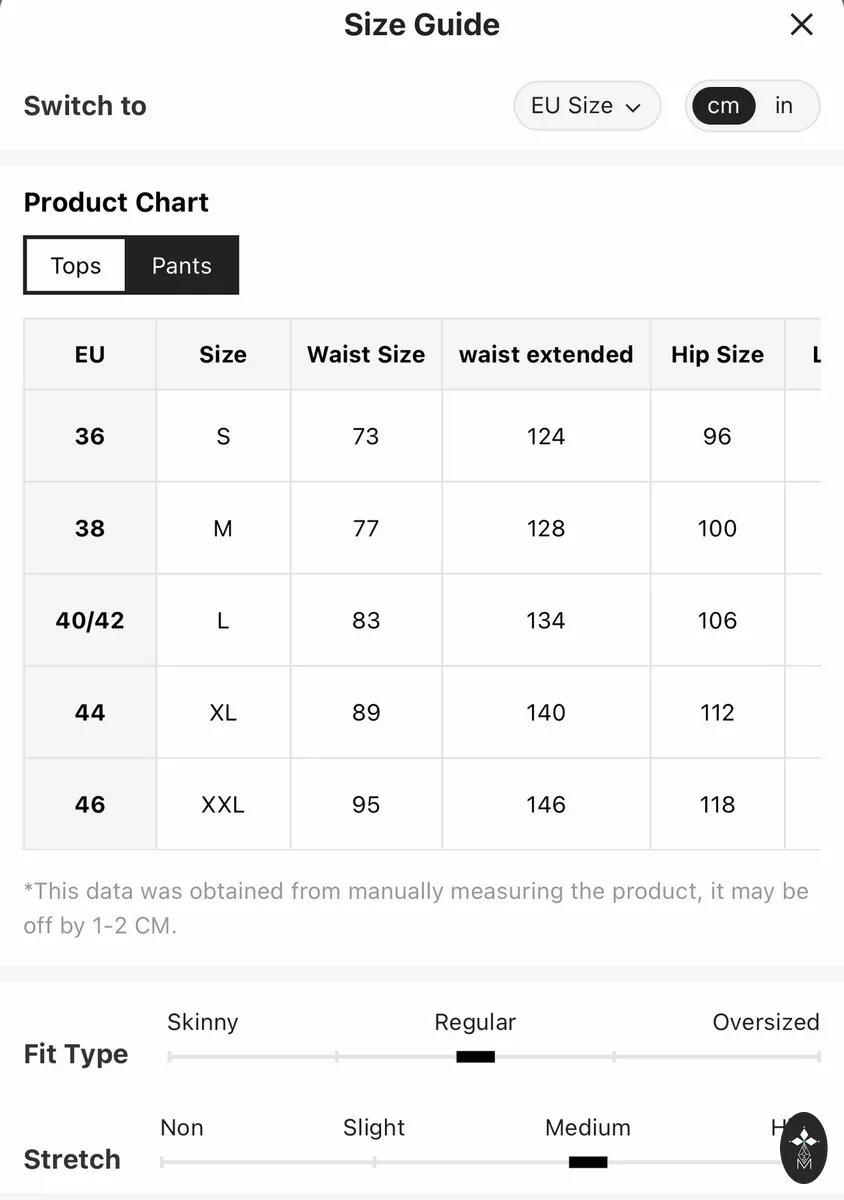The width and height of the screenshot is (844, 1200).
Task: Open the floating diamond logo icon
Action: point(804,1147)
